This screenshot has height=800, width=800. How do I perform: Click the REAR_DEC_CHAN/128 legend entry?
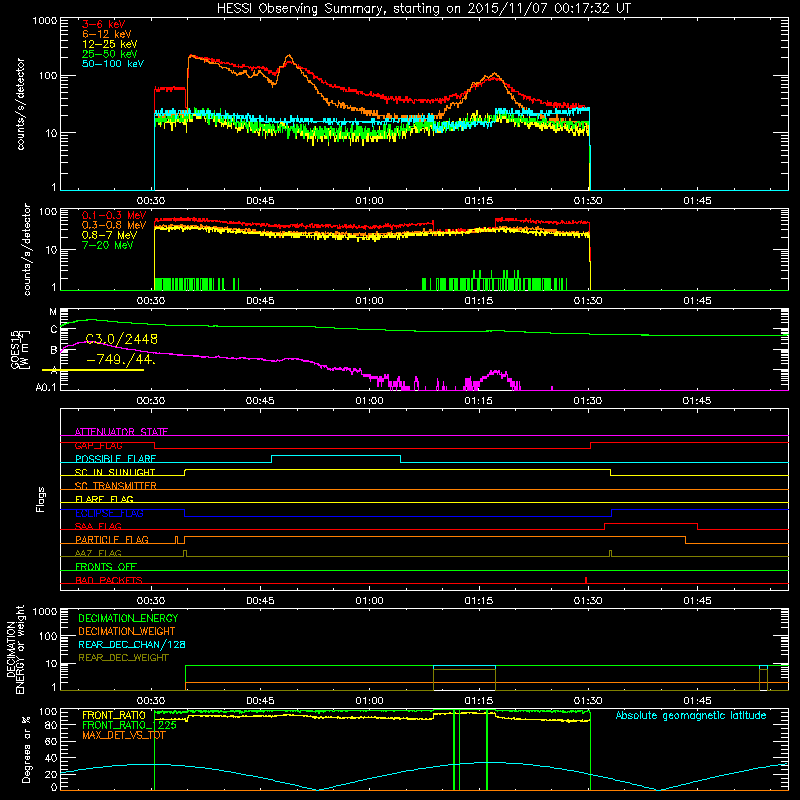tap(132, 645)
